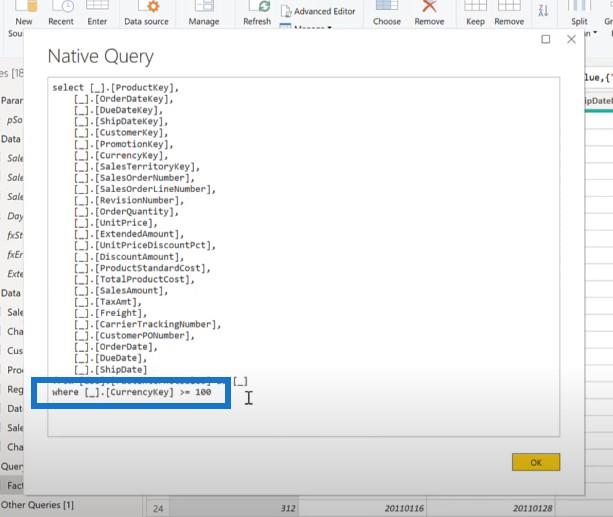
Task: Select the fxSt function query
Action: (15, 235)
